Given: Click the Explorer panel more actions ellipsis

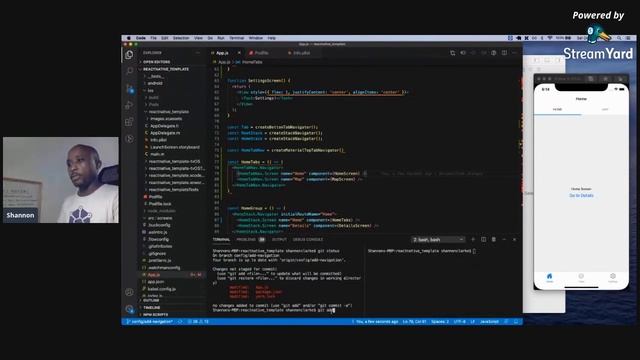Looking at the screenshot, I should click(198, 53).
